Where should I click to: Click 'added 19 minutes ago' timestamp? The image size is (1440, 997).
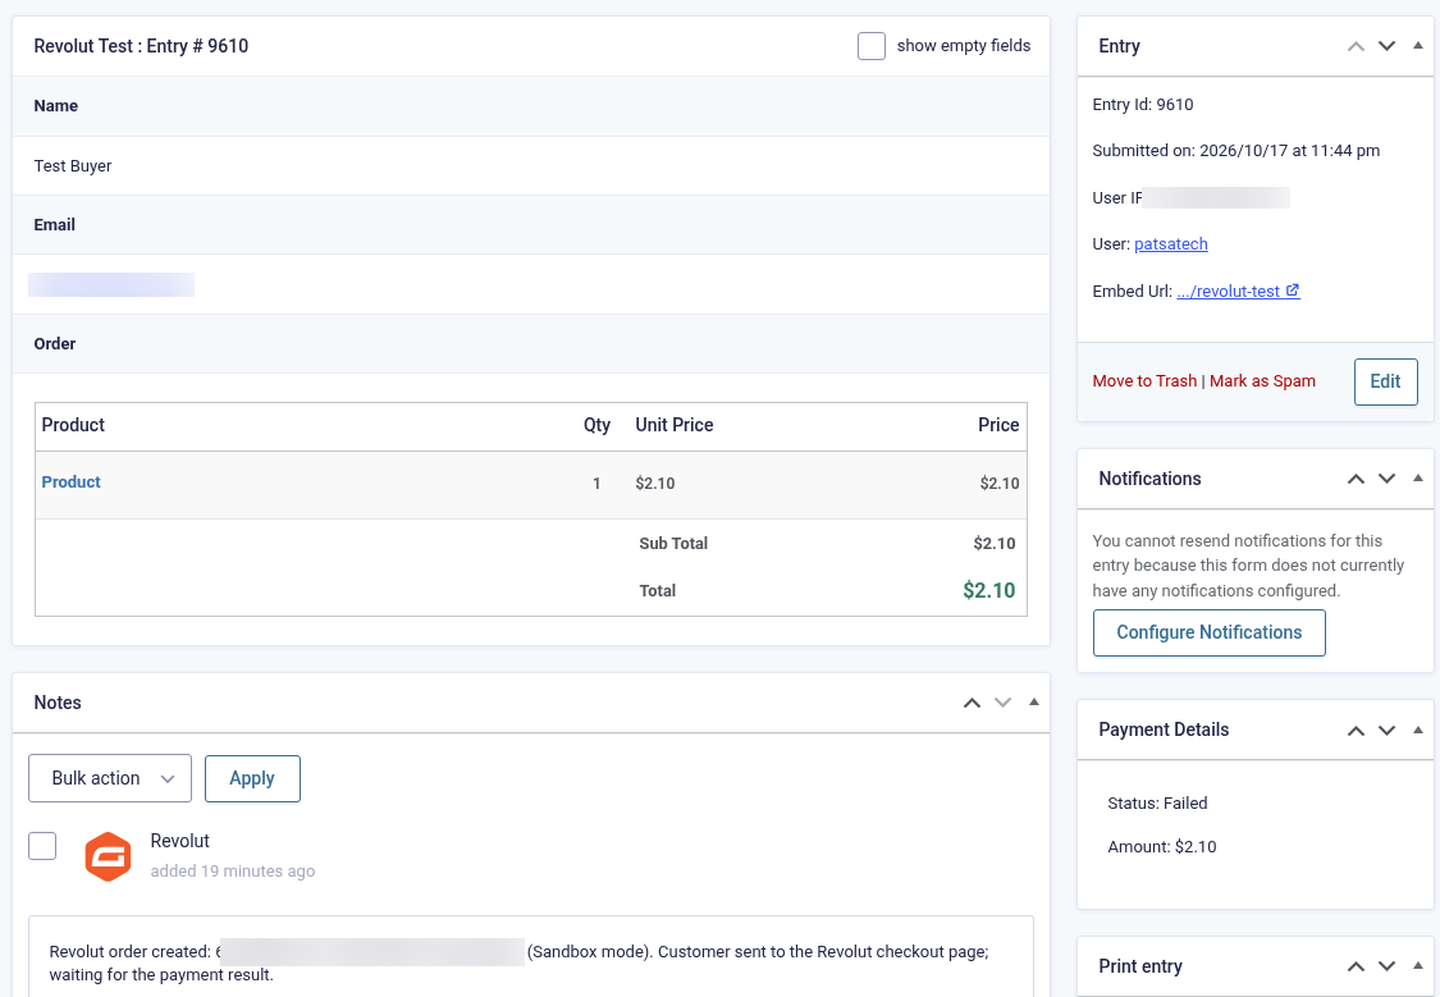233,871
